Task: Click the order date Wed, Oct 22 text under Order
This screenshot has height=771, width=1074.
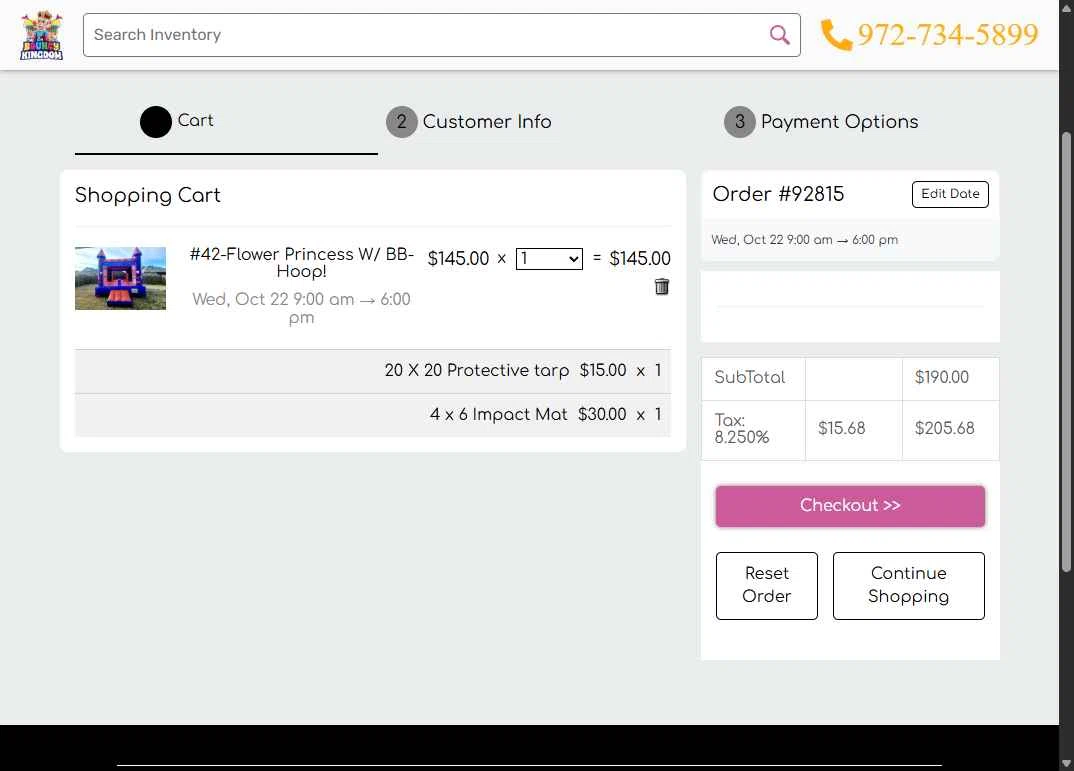Action: pos(804,240)
